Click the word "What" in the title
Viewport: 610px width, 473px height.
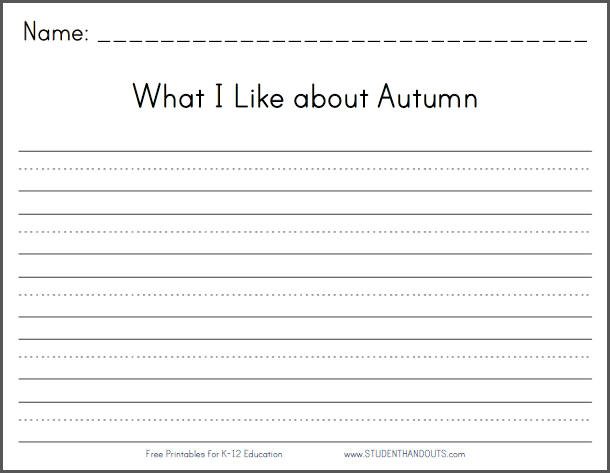(x=168, y=96)
